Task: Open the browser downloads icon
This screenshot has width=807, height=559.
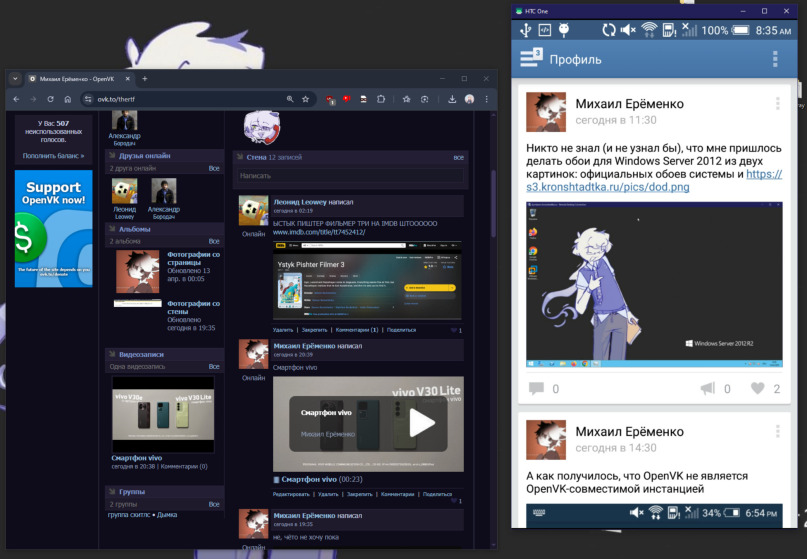Action: (452, 99)
